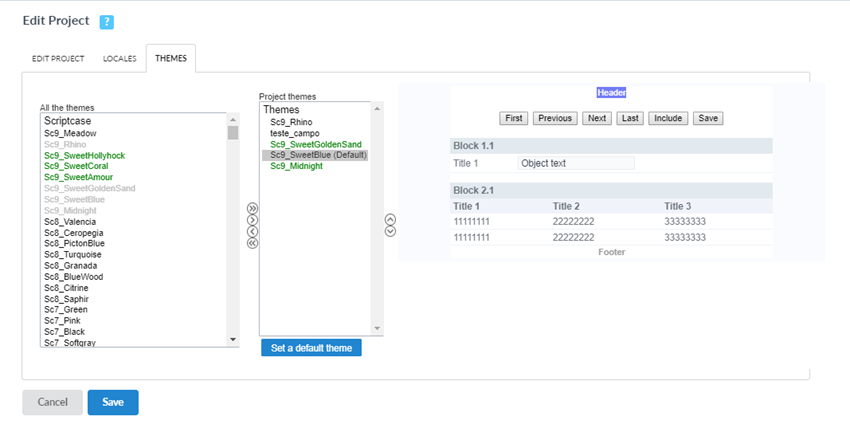
Task: Select the Themes tab
Action: 170,59
